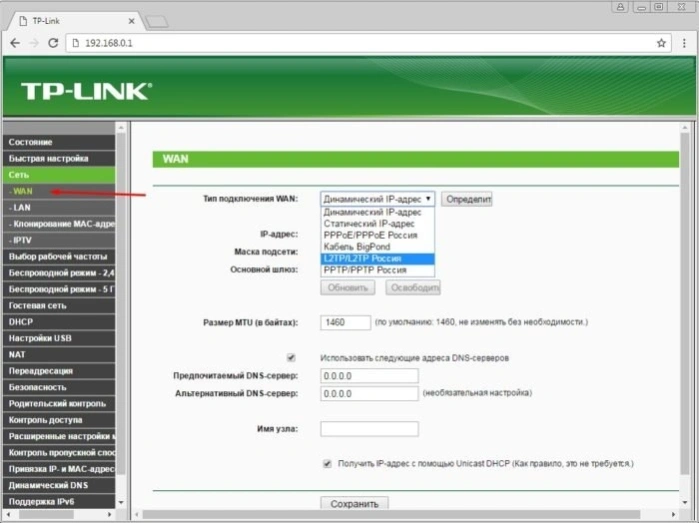Open a new tab button

point(156,21)
